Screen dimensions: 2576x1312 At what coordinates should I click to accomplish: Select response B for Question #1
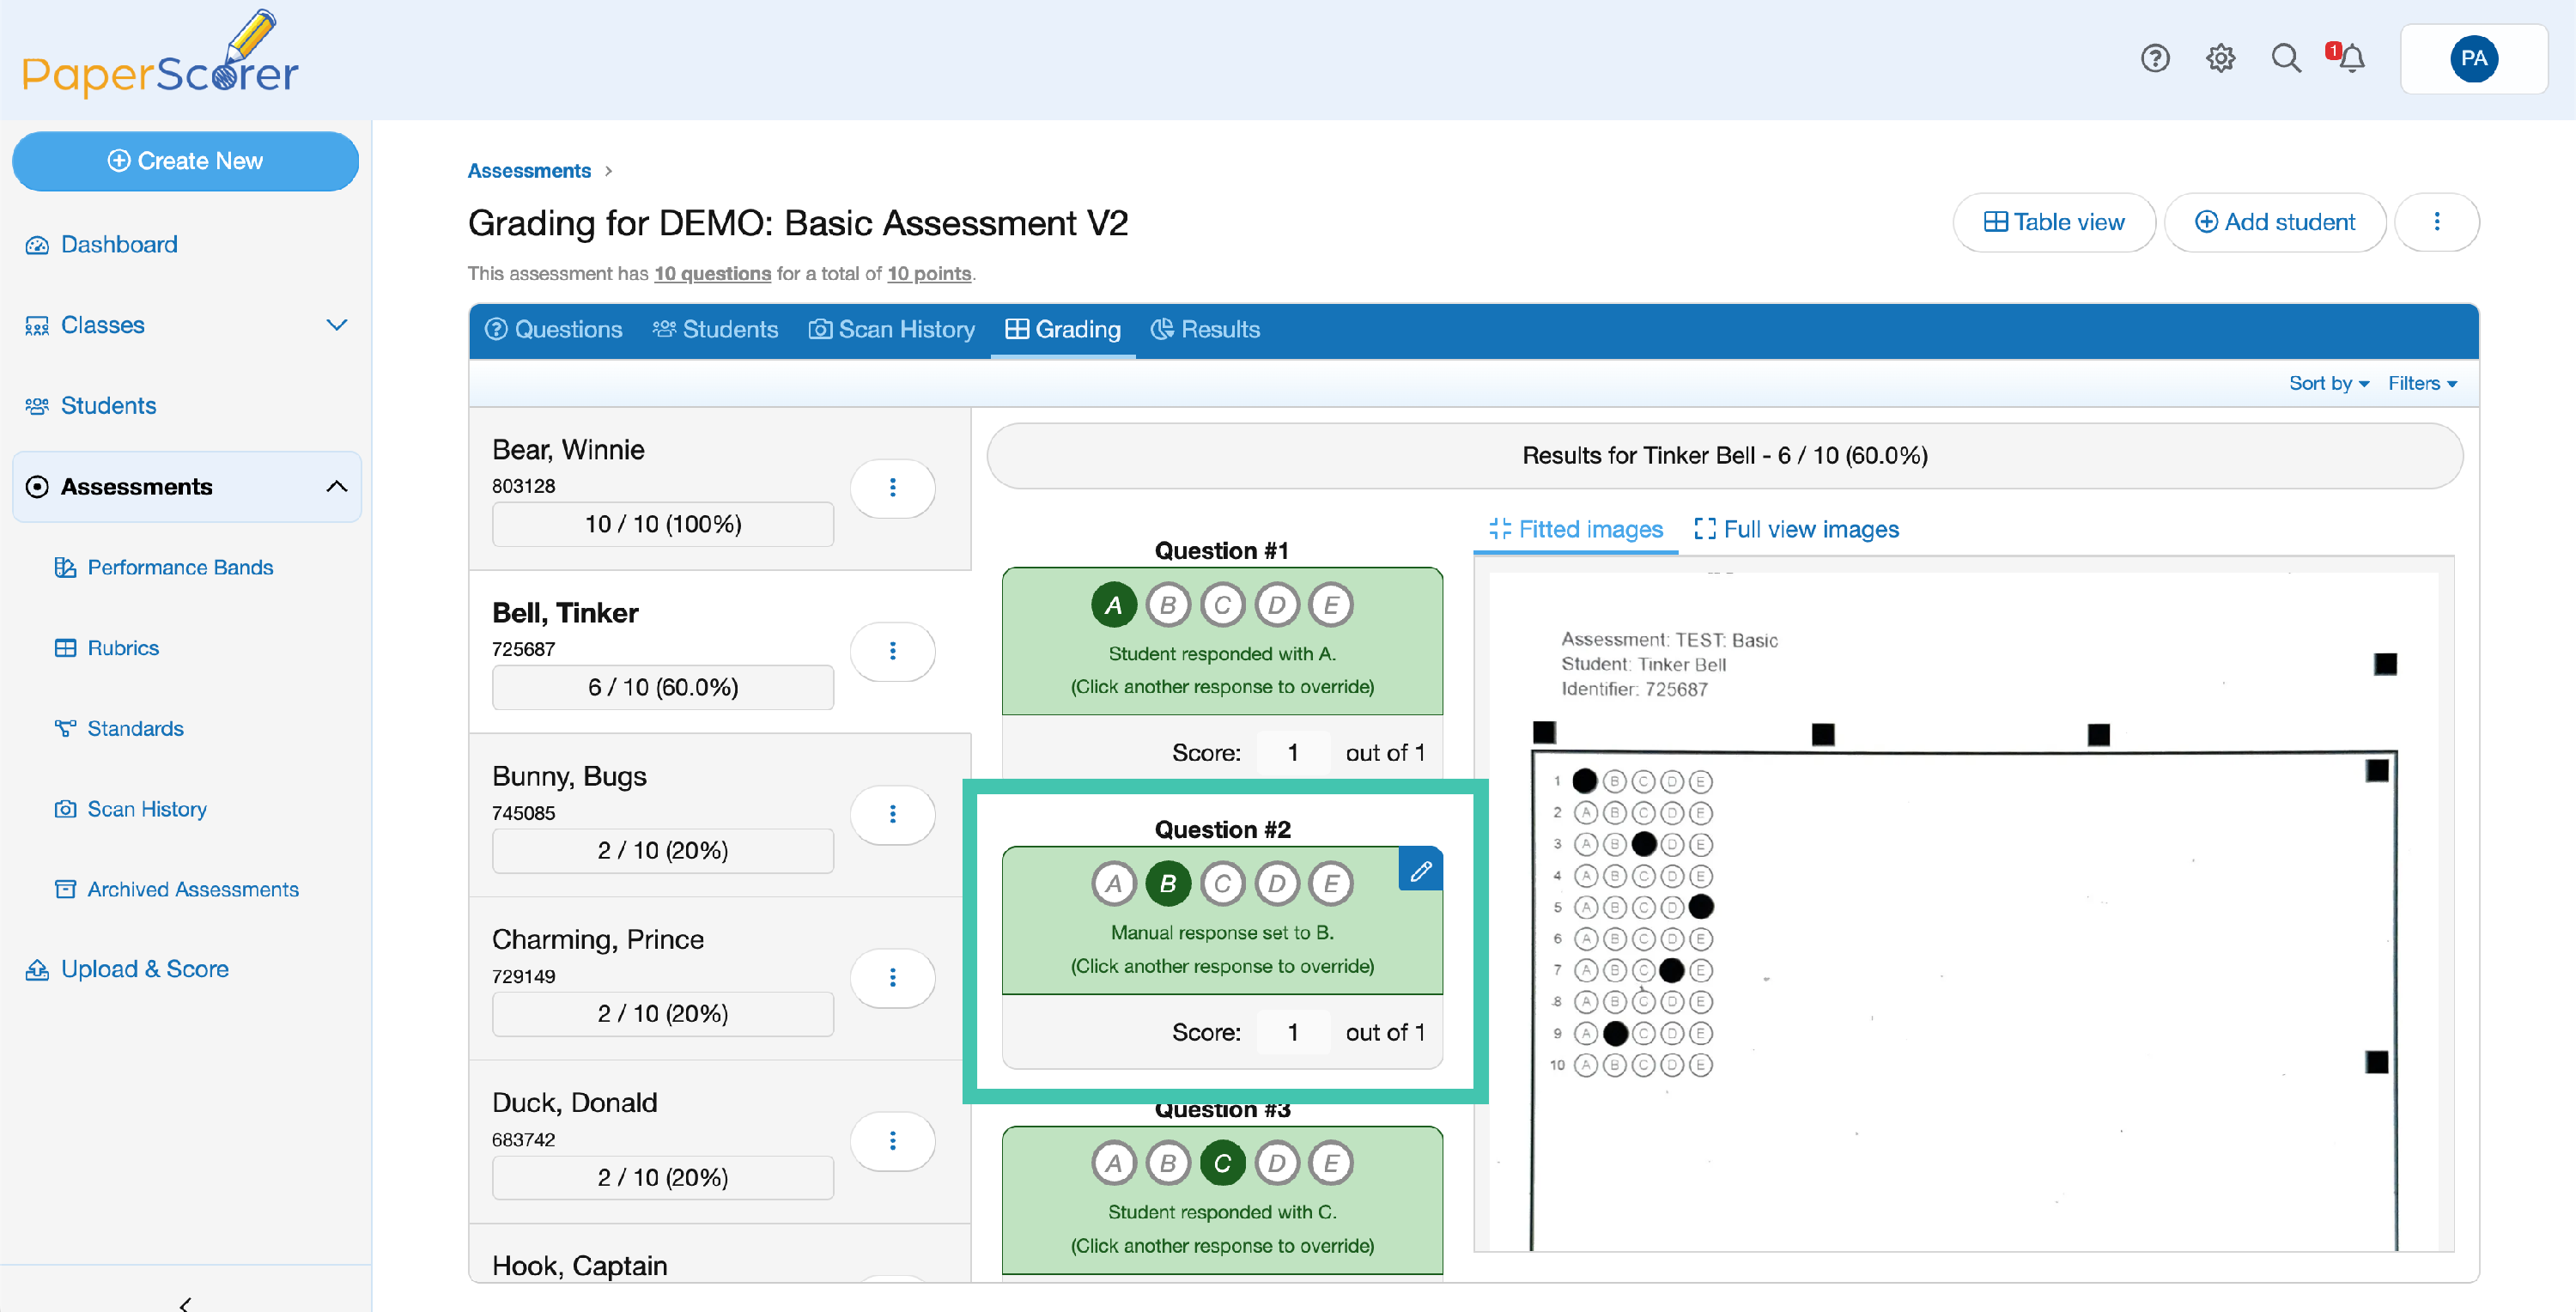1168,605
